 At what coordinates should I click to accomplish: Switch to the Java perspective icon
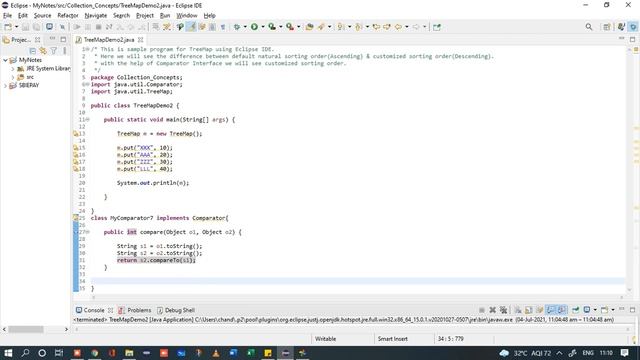(621, 27)
